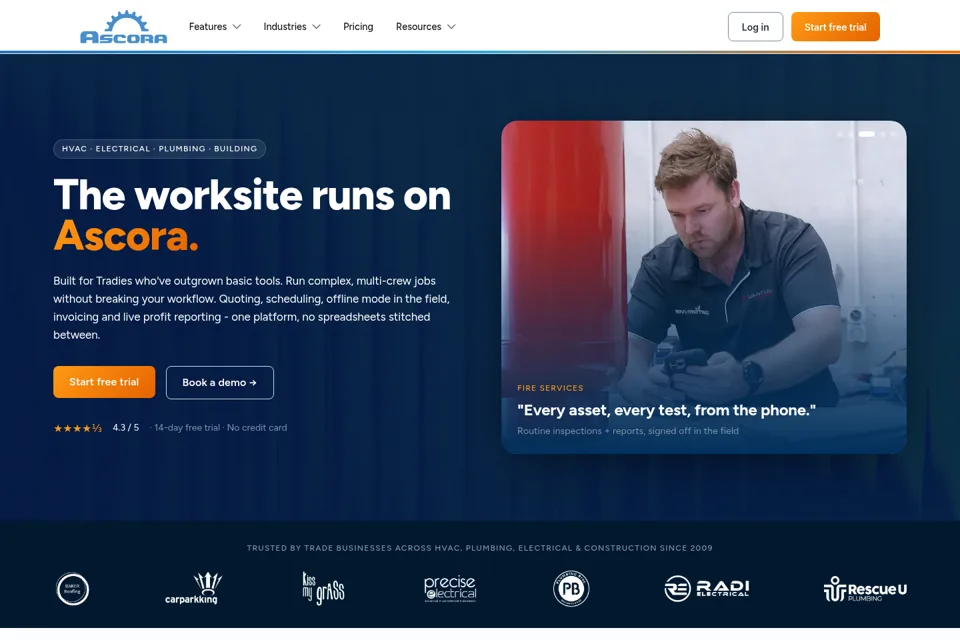Click the Book a demo button
Screen dimensions: 960x640
[x=220, y=383]
